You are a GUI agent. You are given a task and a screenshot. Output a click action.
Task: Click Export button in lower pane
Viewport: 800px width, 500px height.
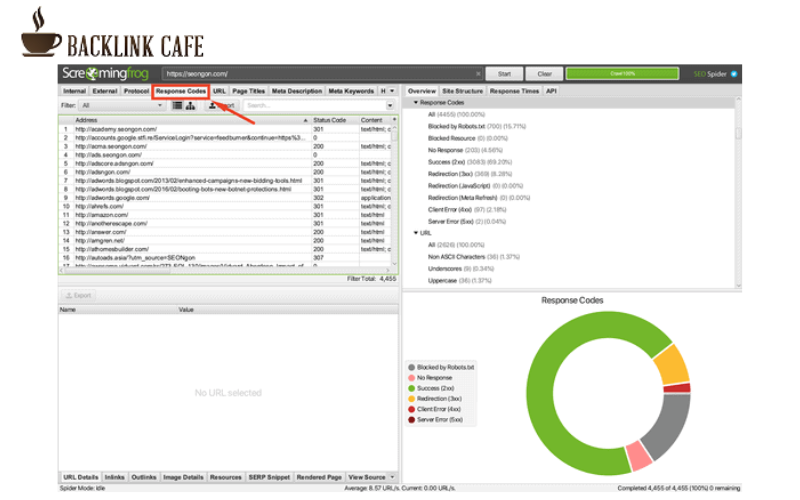pyautogui.click(x=79, y=295)
